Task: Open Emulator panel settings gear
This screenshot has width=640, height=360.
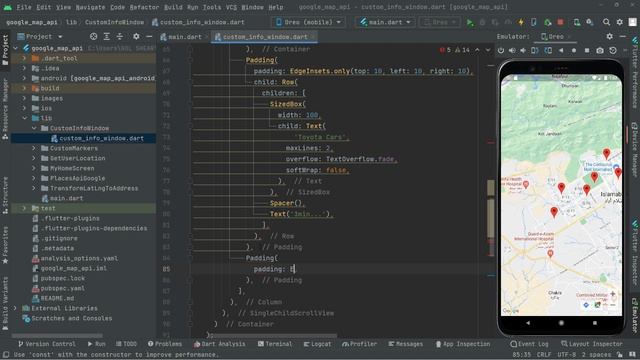Action: 609,37
